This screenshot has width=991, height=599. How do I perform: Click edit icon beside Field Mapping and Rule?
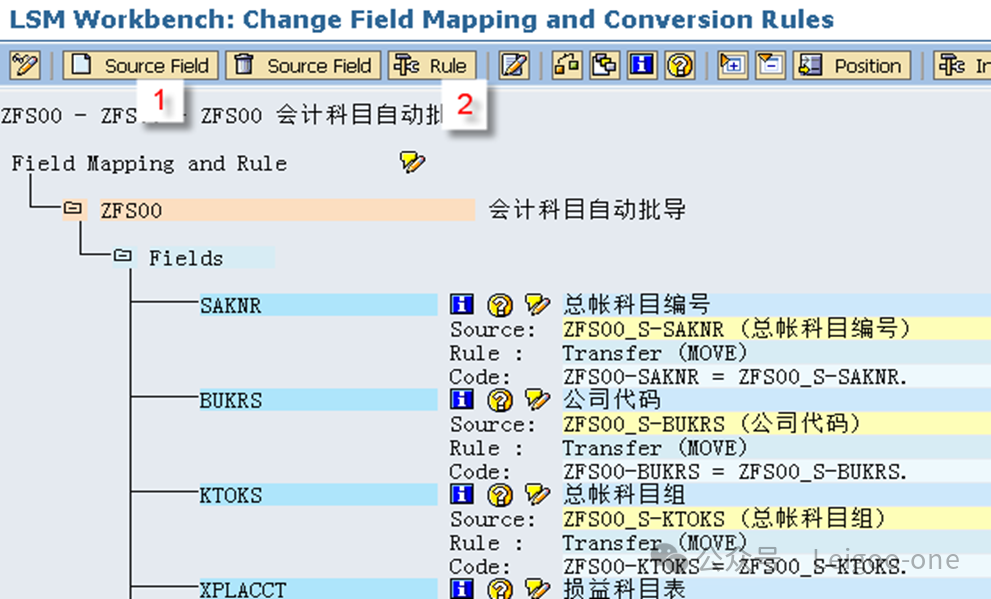[x=412, y=163]
